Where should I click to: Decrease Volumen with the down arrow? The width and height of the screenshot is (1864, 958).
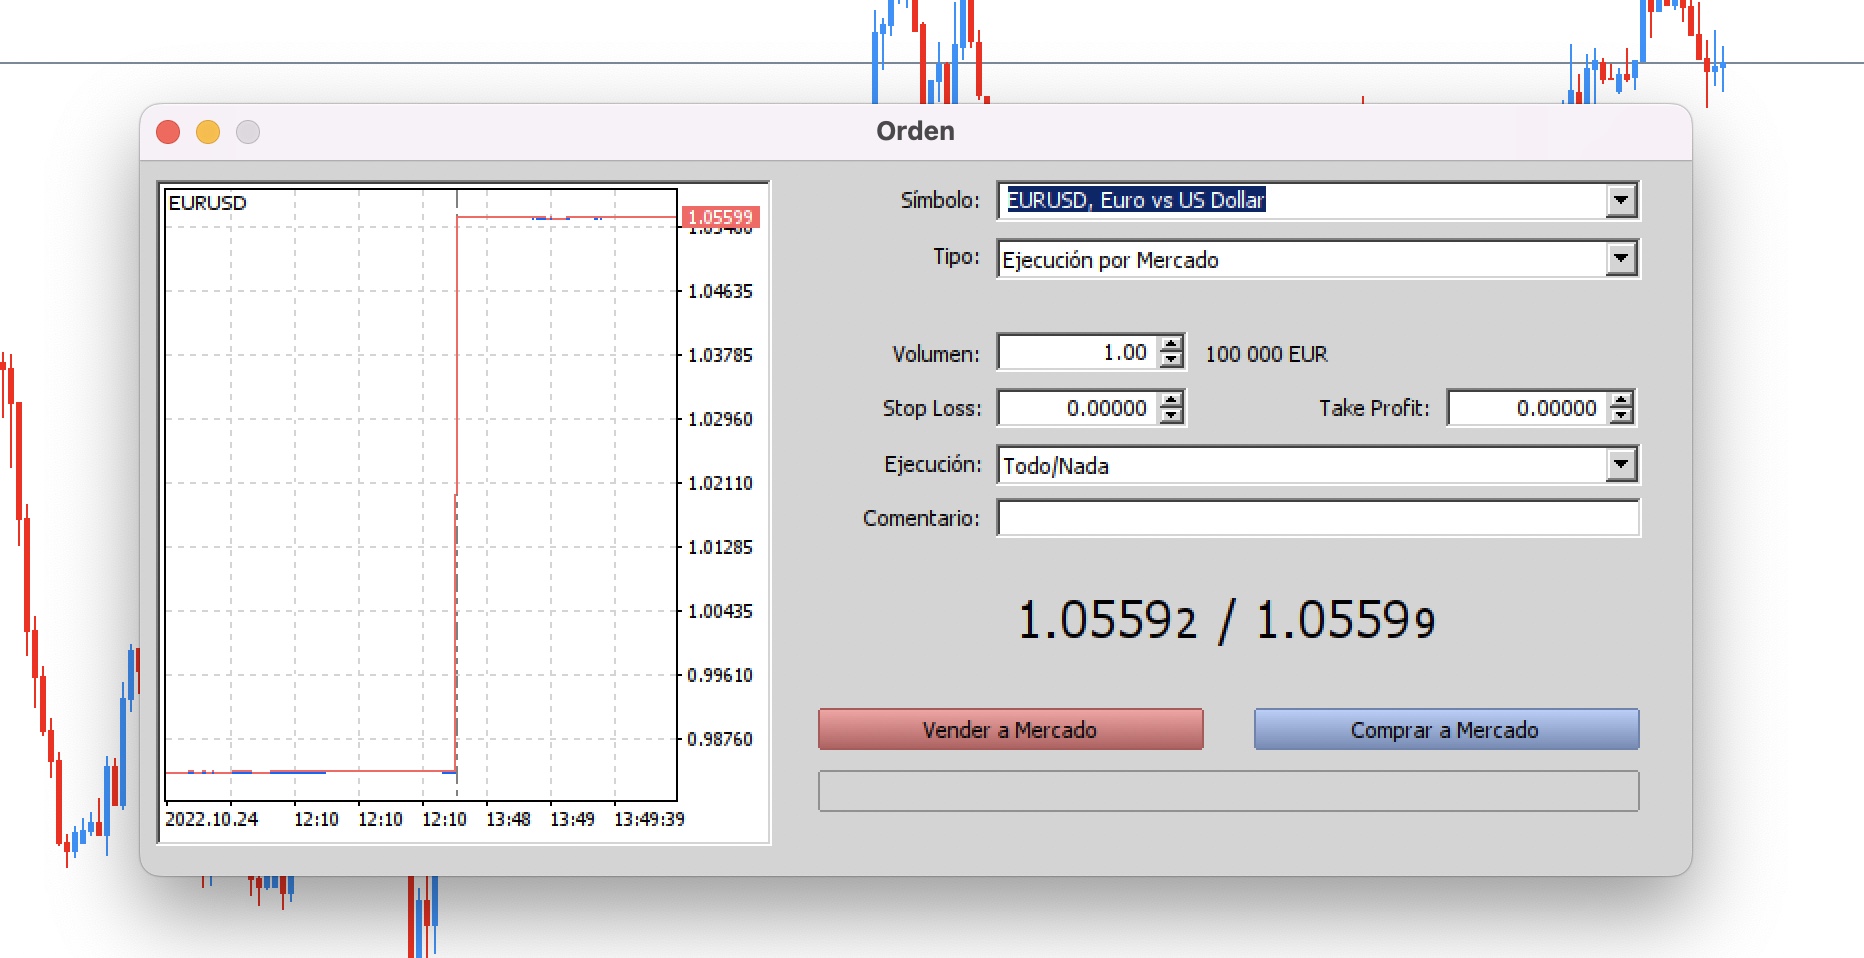1170,360
